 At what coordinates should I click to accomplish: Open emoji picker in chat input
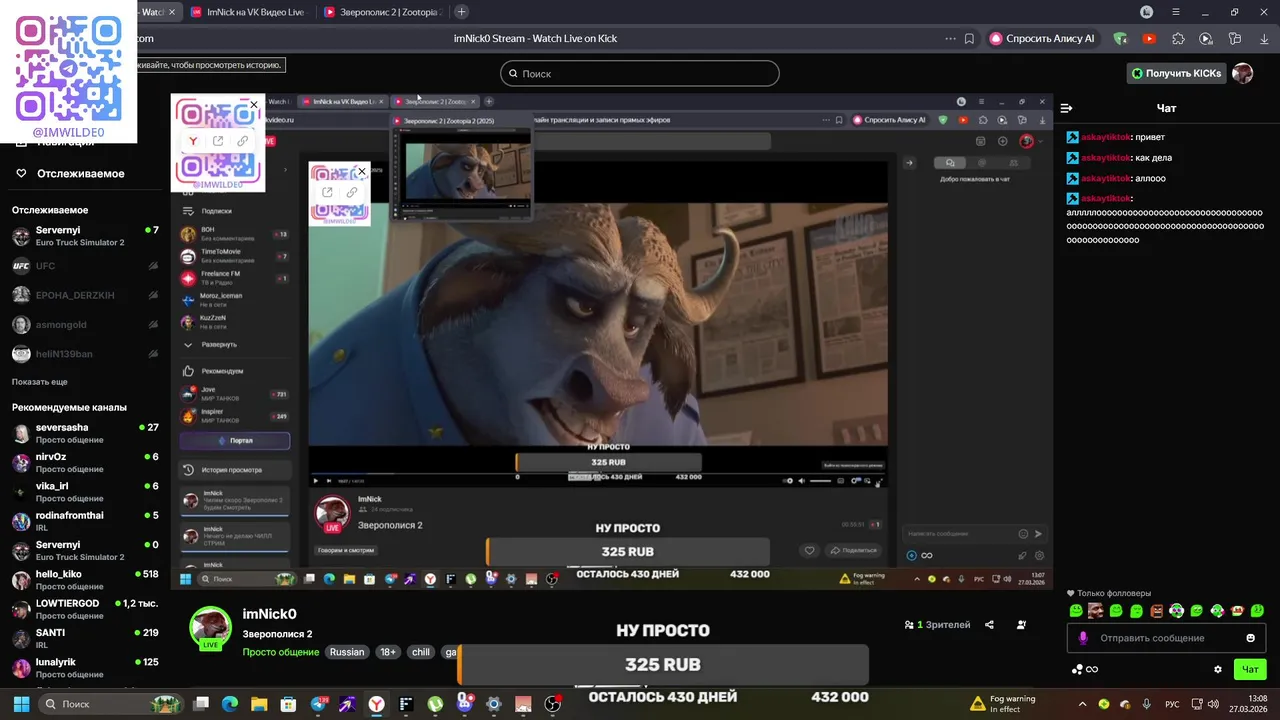coord(1250,638)
